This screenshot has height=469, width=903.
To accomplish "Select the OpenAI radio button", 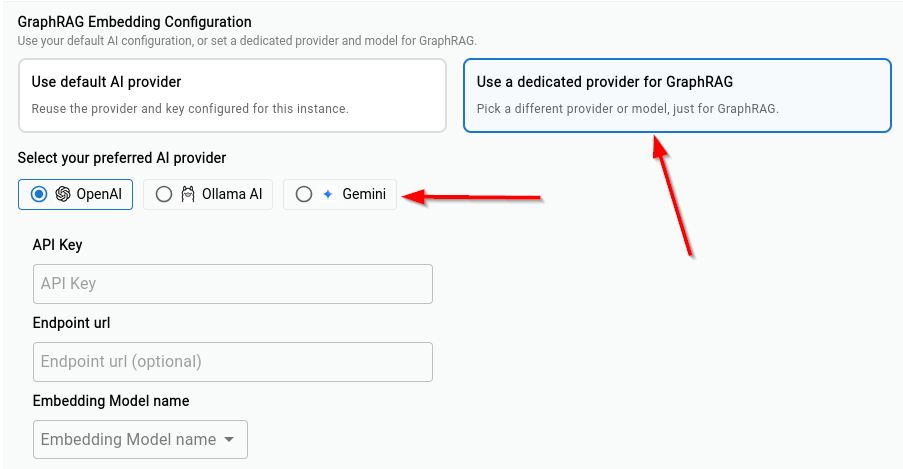I will pyautogui.click(x=39, y=194).
